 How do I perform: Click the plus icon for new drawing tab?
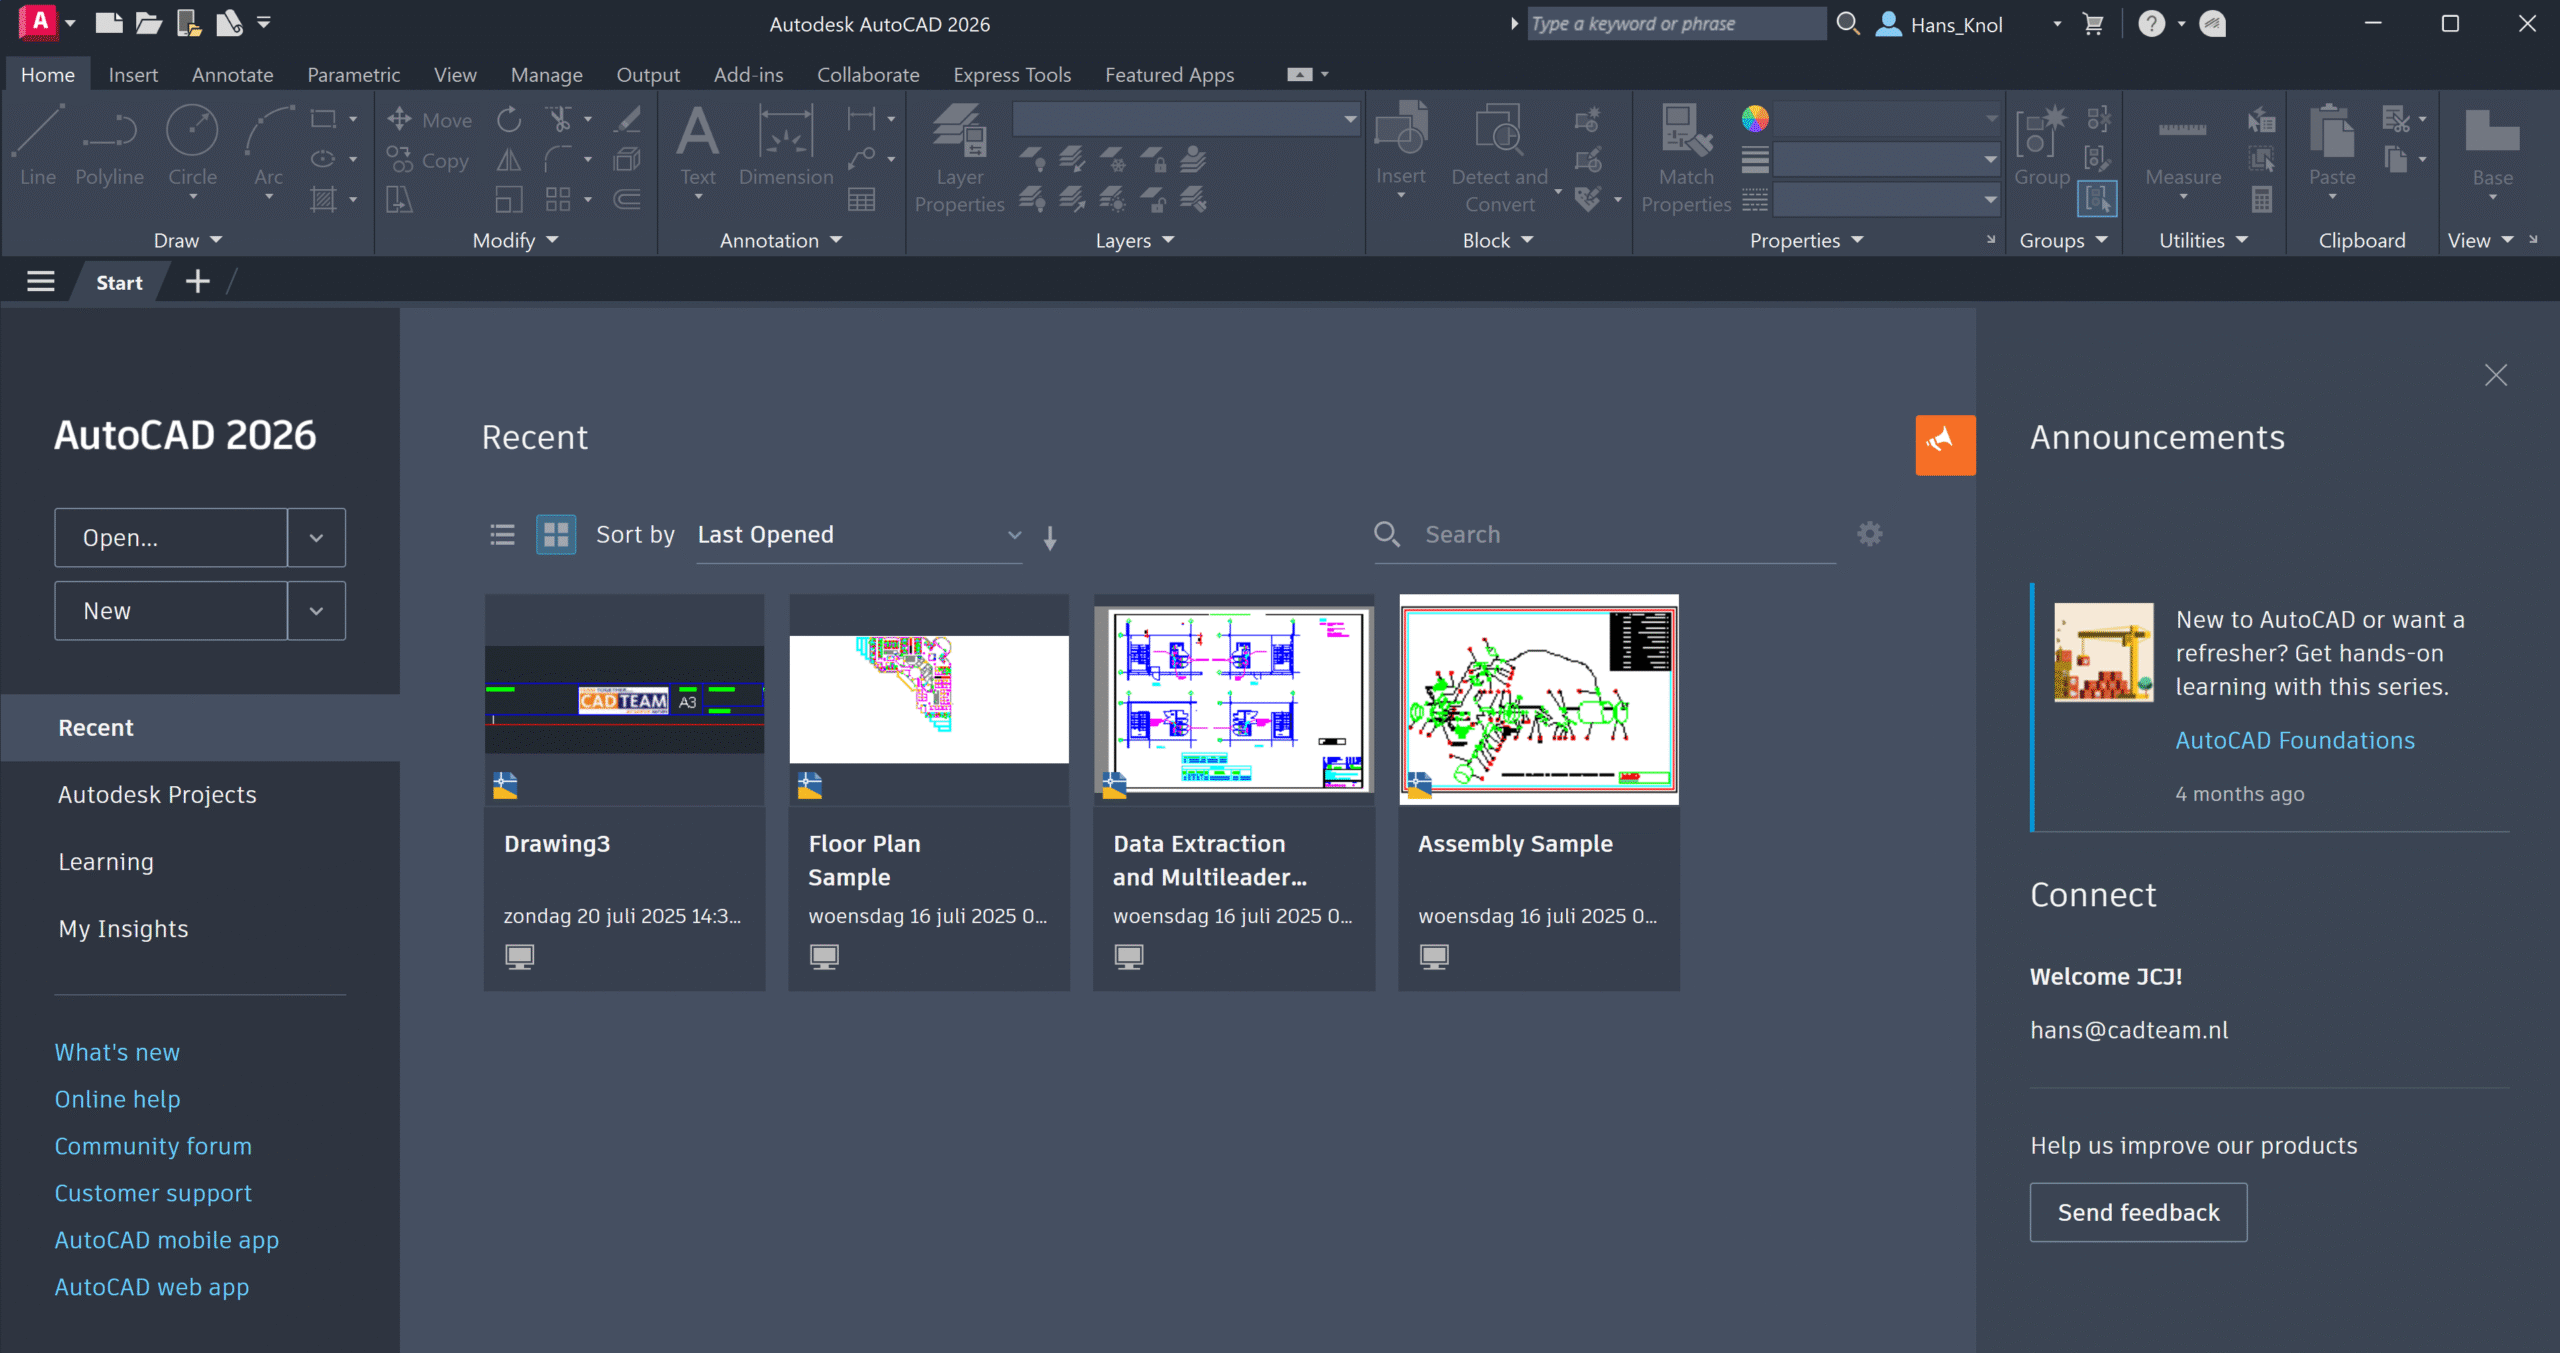tap(198, 282)
